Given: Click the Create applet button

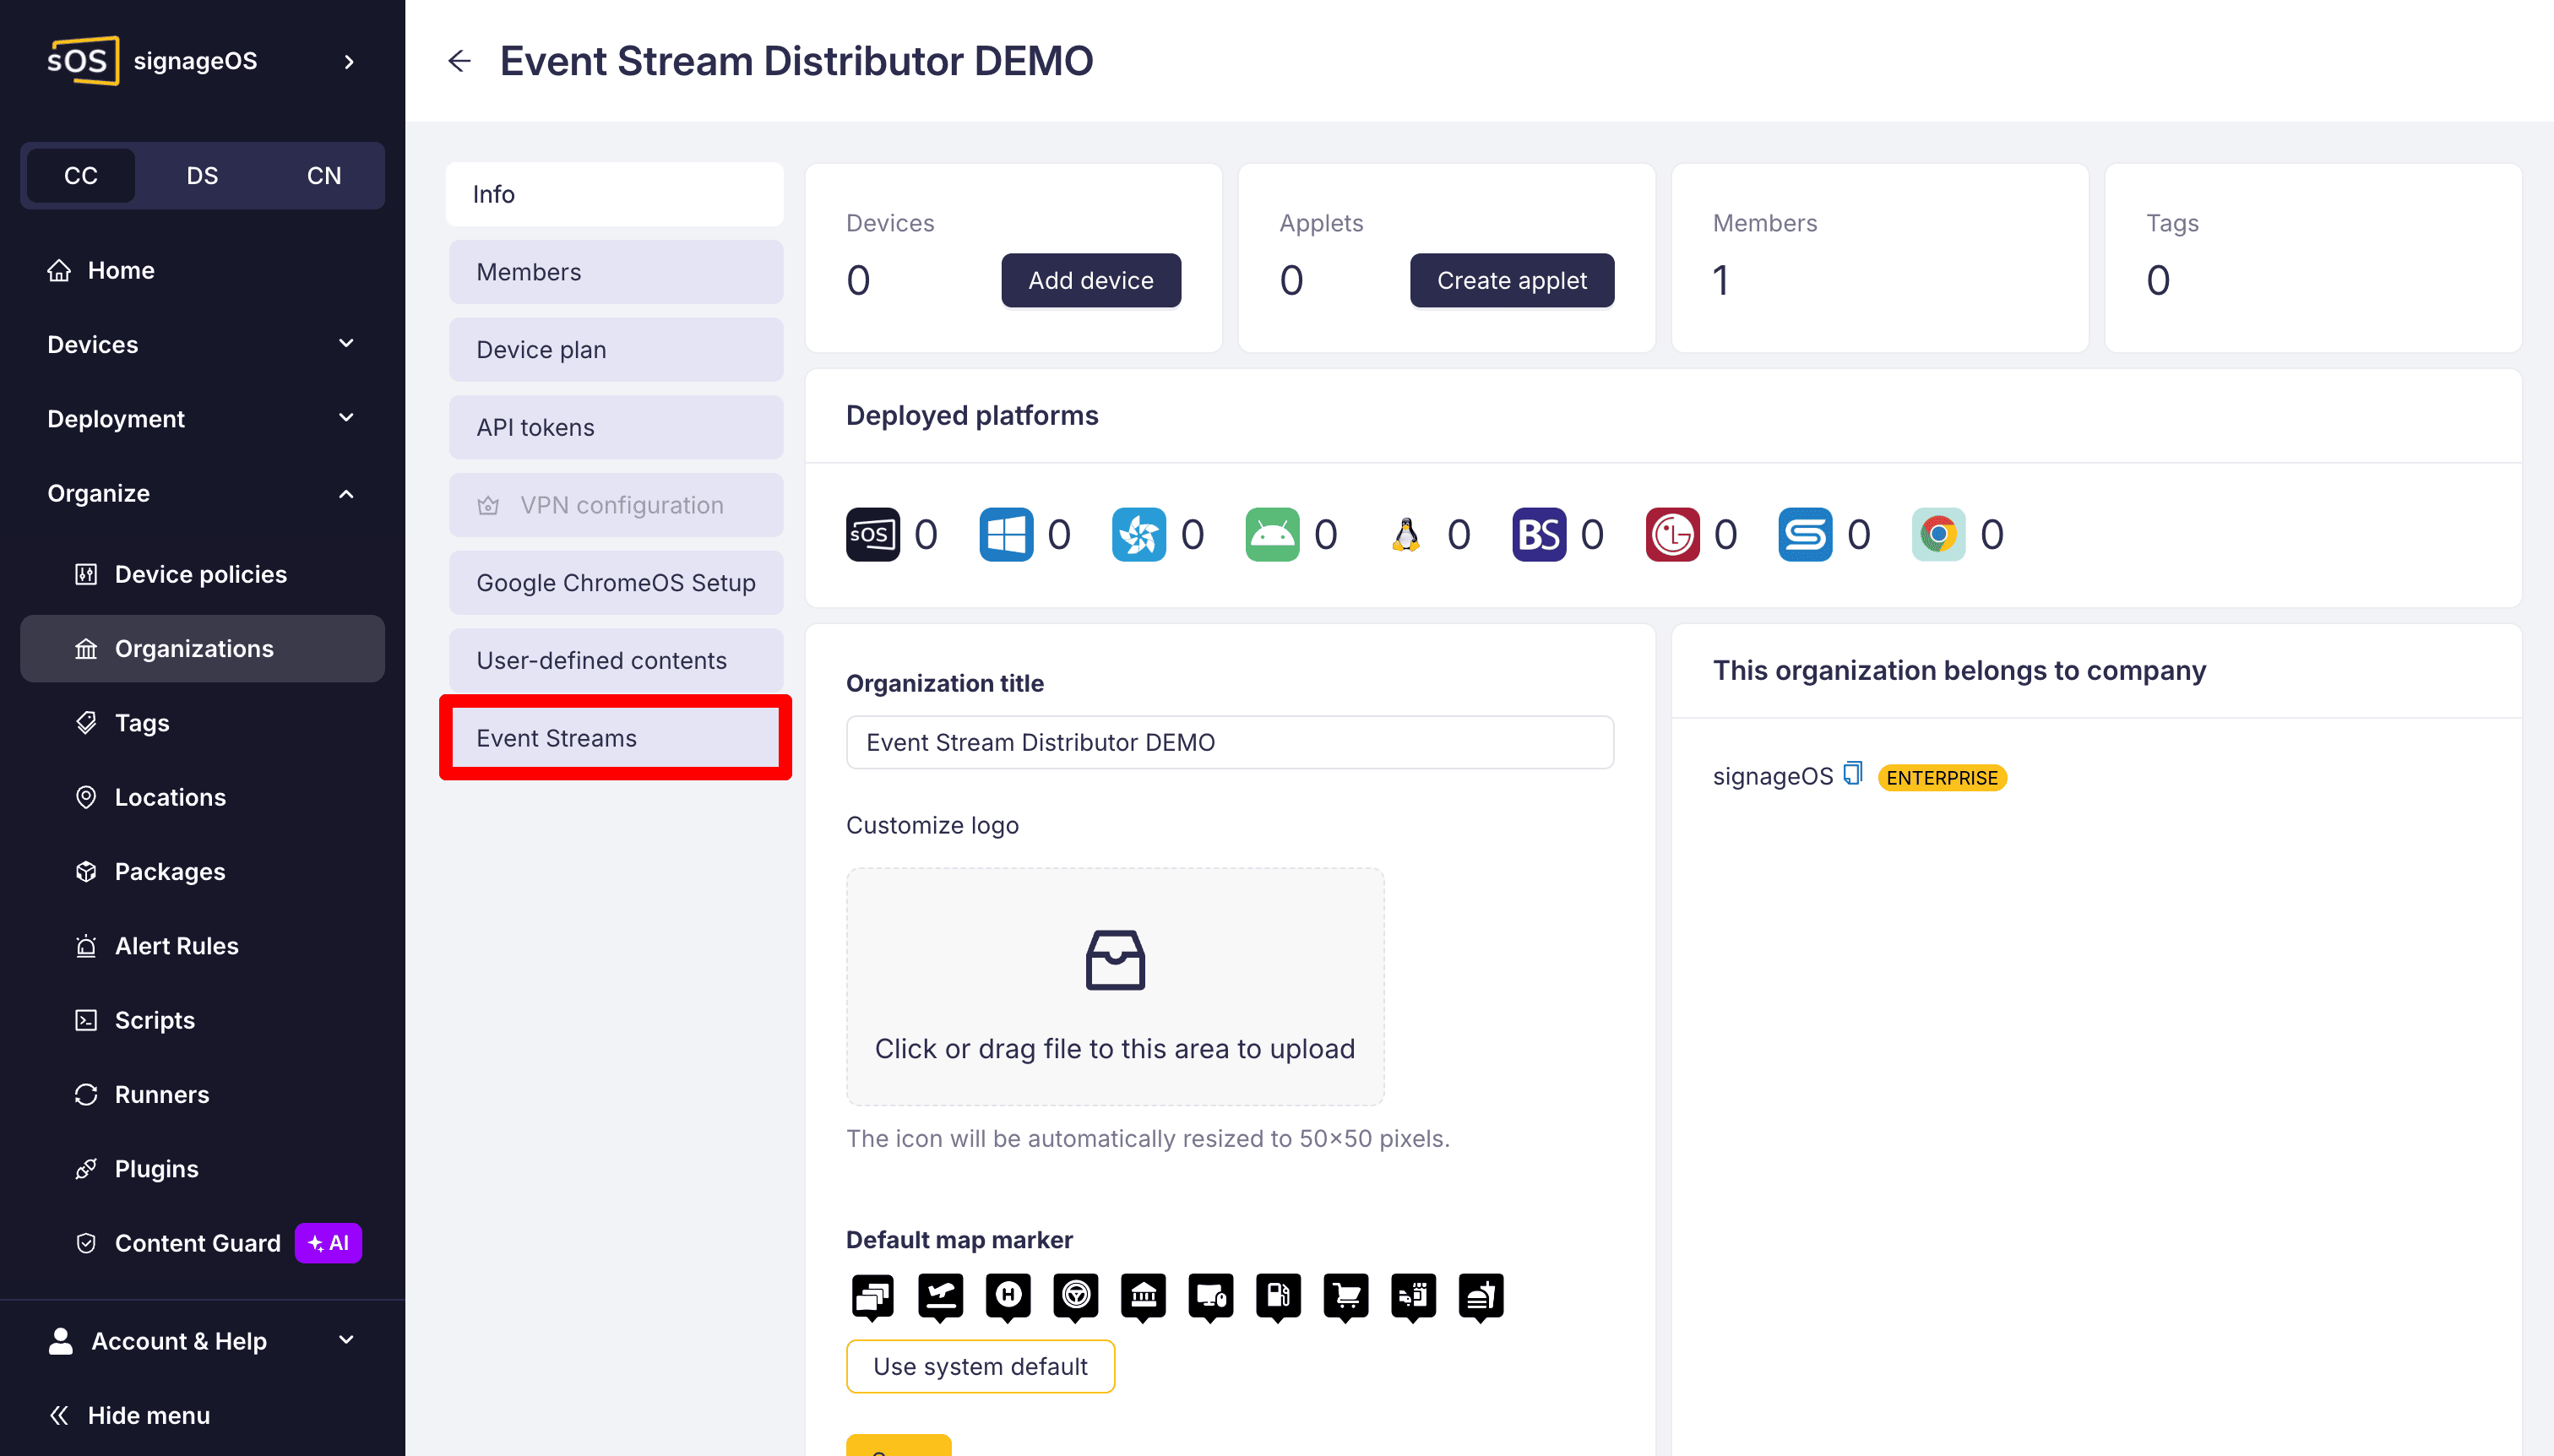Looking at the screenshot, I should 1511,280.
